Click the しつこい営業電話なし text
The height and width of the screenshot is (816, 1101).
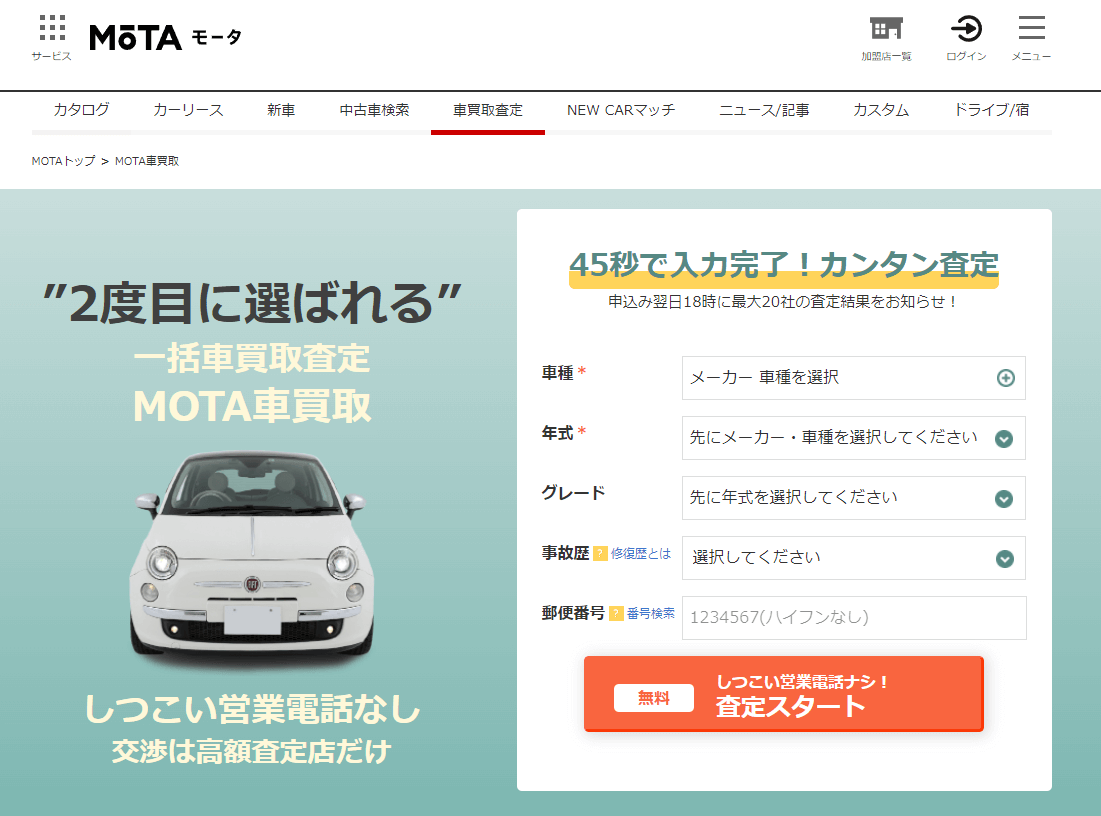(251, 709)
